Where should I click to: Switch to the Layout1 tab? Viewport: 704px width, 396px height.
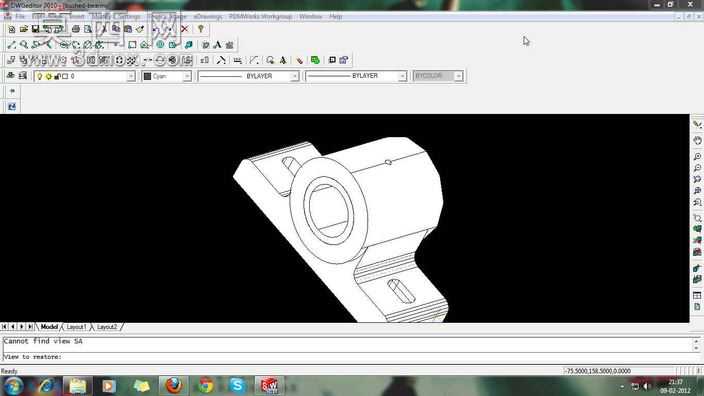(76, 327)
